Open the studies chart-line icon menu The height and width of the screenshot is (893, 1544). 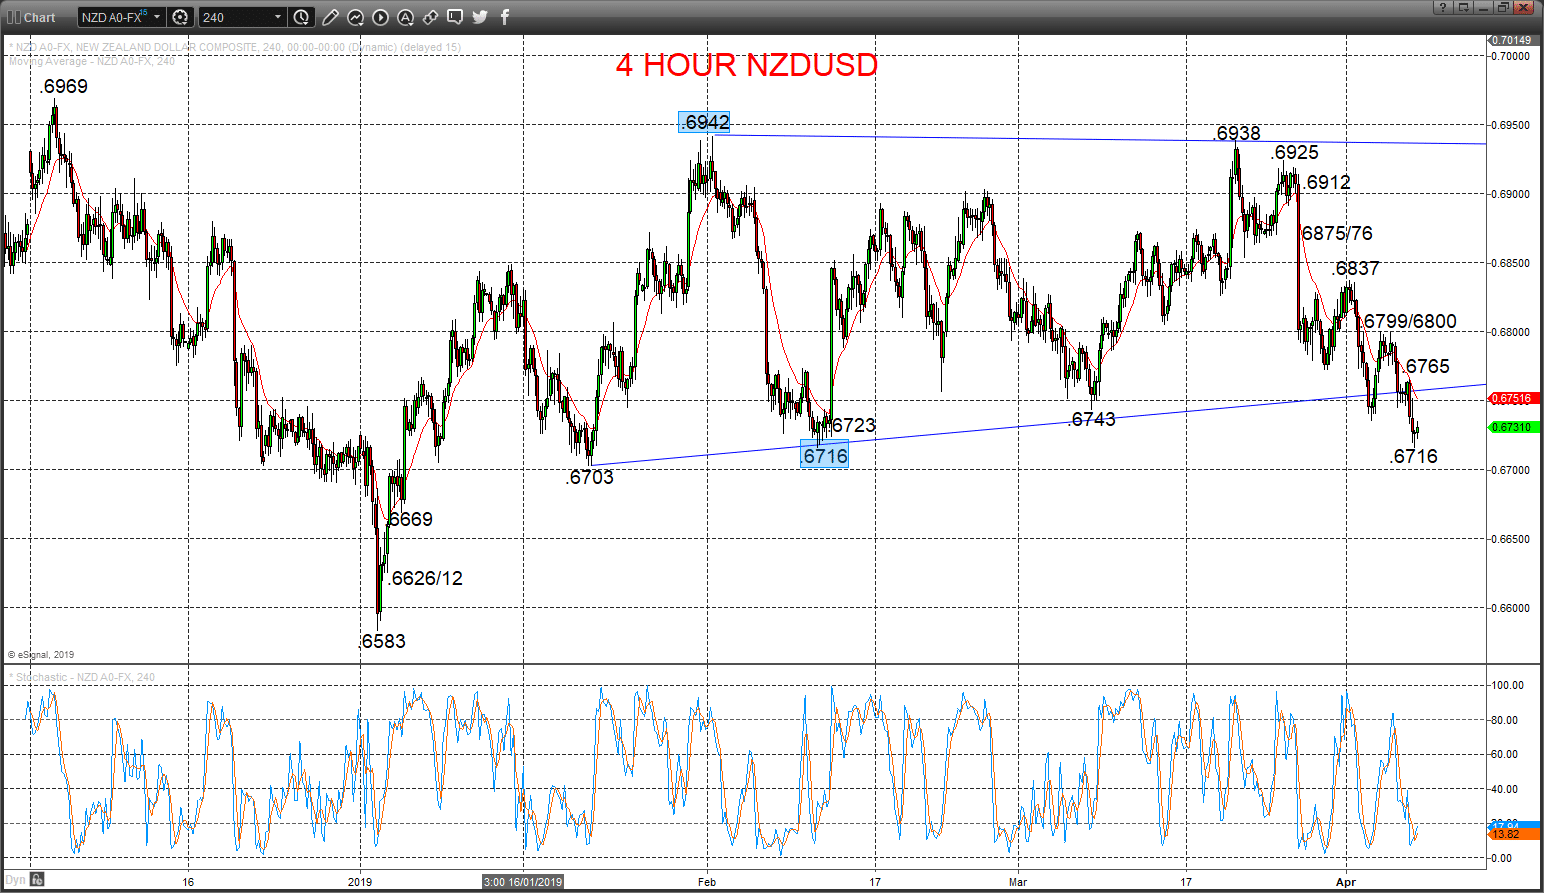click(355, 17)
